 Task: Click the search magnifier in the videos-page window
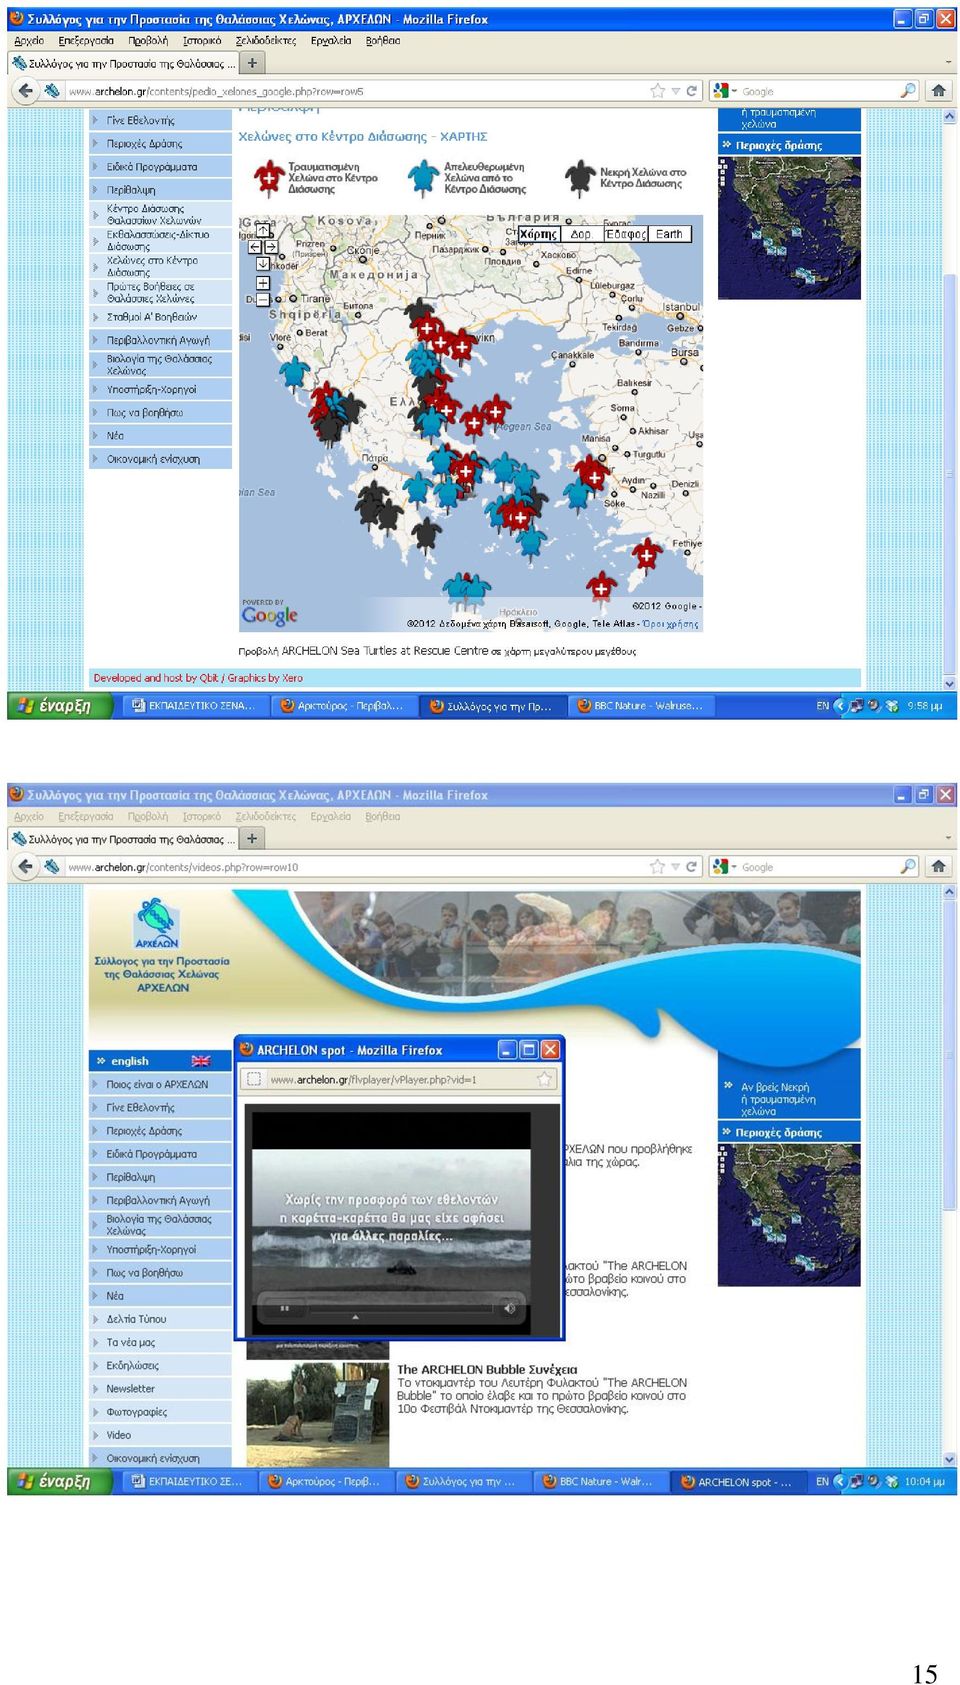click(908, 867)
